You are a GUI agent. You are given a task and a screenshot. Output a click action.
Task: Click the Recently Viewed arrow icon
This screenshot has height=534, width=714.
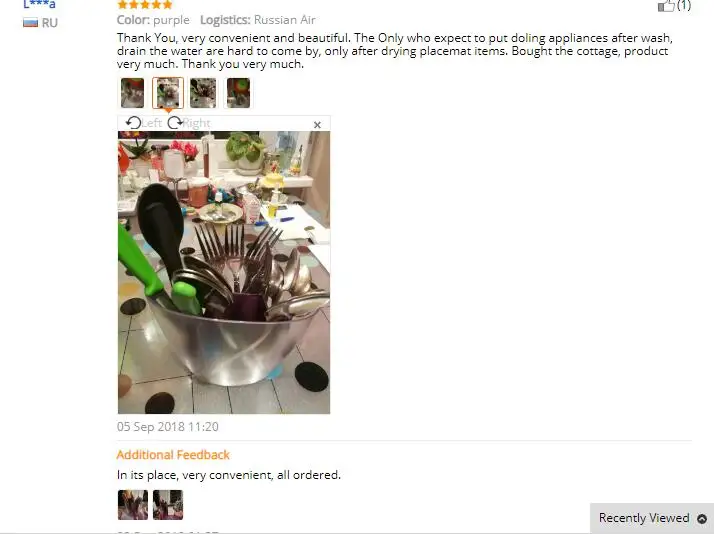pos(702,519)
